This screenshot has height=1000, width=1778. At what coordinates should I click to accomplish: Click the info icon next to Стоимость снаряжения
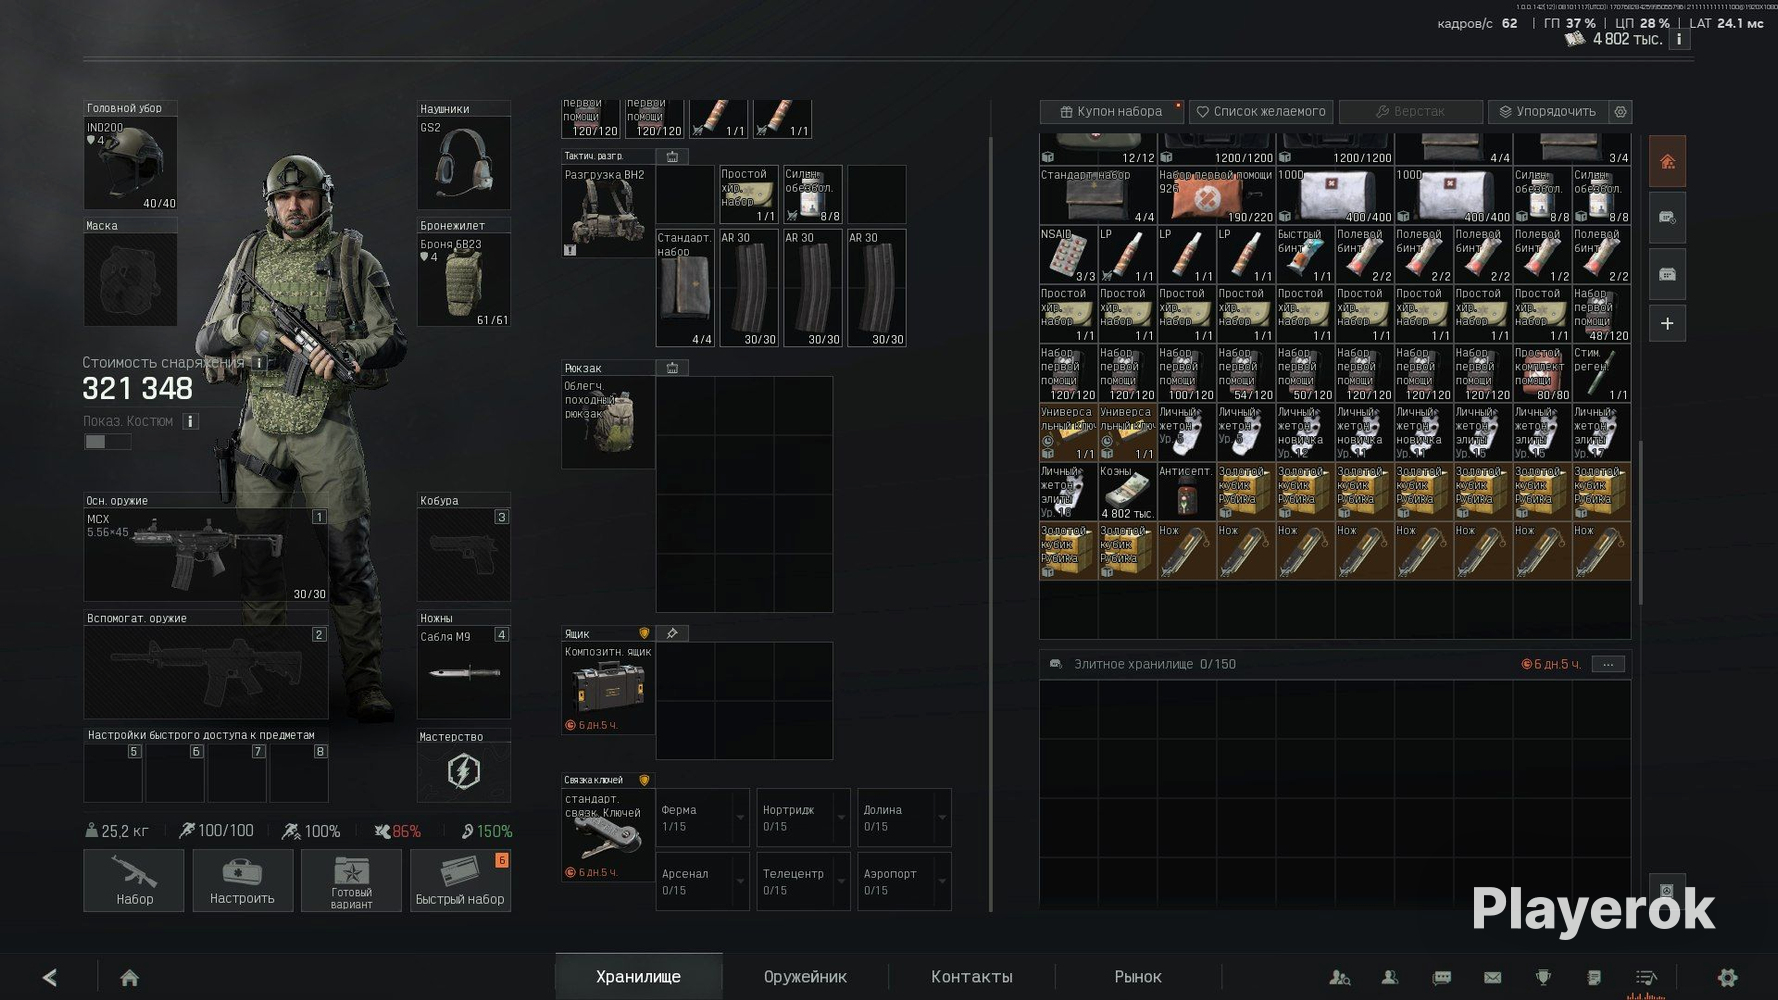pos(259,363)
